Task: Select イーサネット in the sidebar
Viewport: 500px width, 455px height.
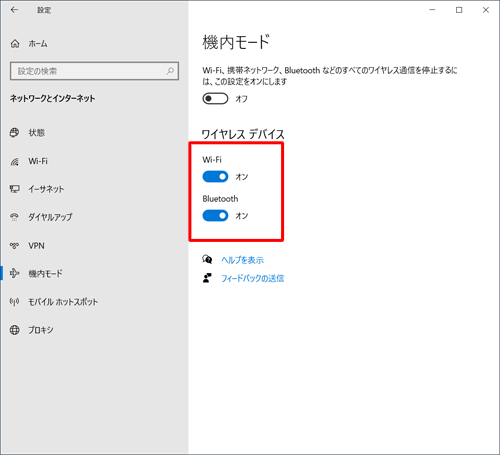Action: pos(46,189)
